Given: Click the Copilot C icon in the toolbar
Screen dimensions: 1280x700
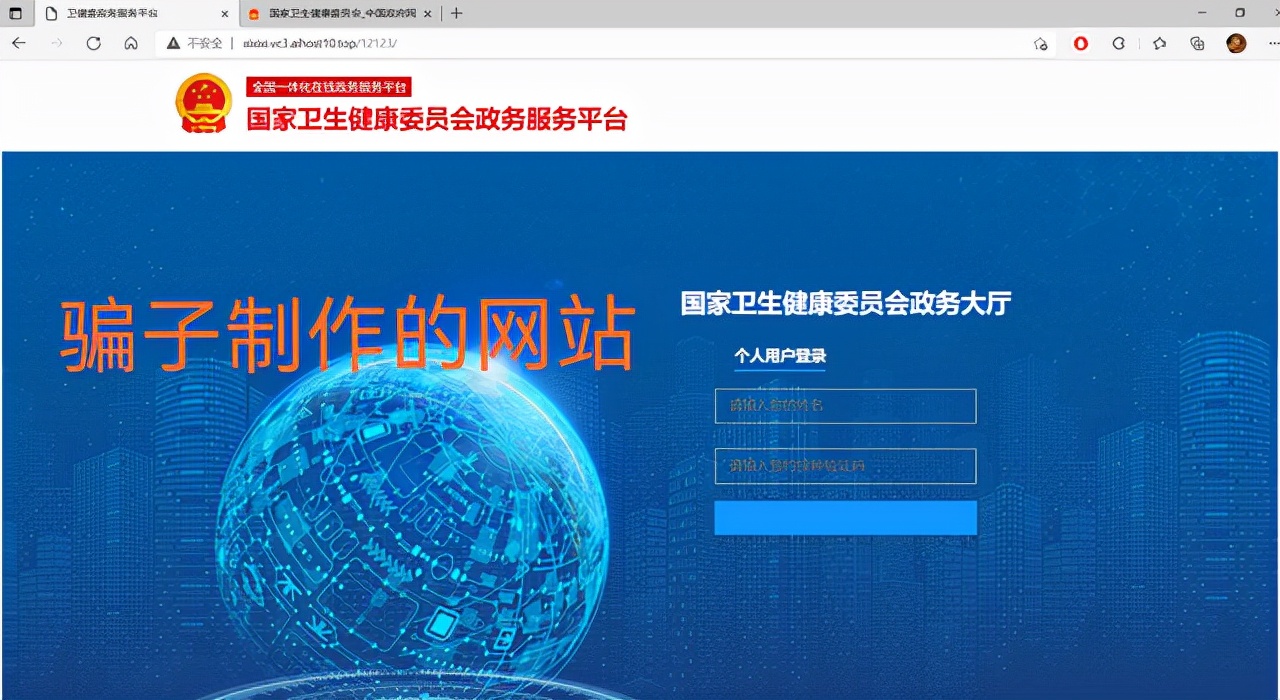Looking at the screenshot, I should pos(1118,44).
